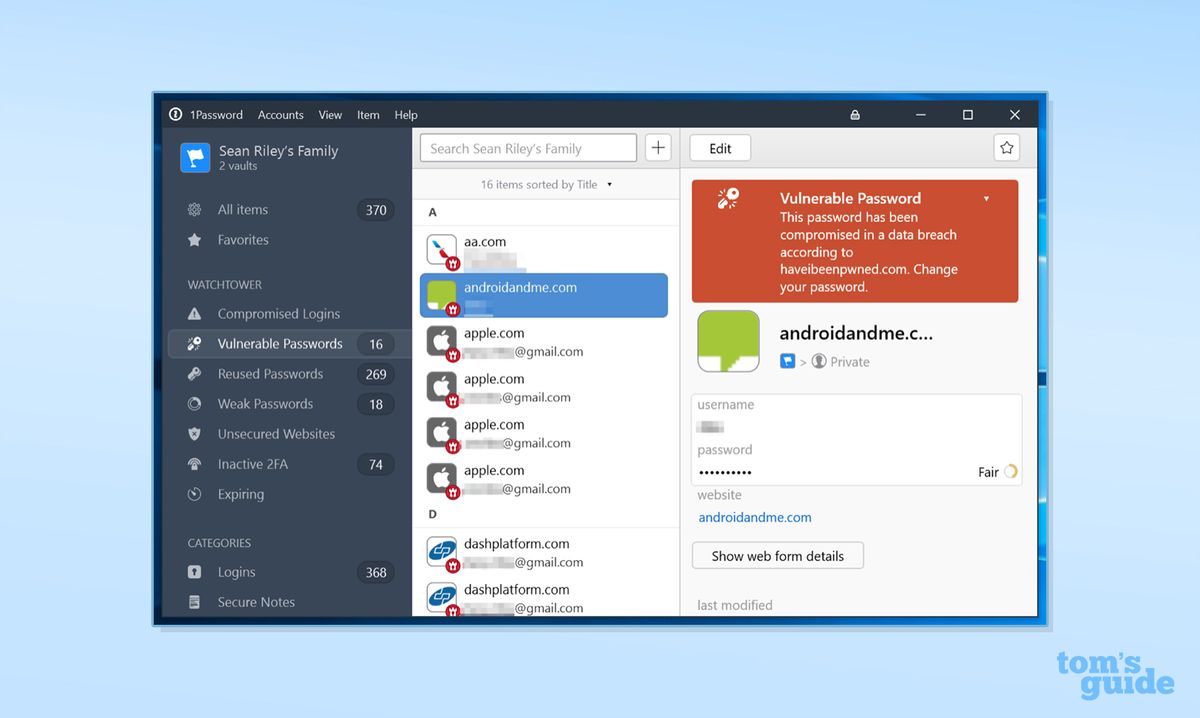Mark androidandme.com as favorite with the star
The image size is (1200, 718).
pyautogui.click(x=1006, y=147)
